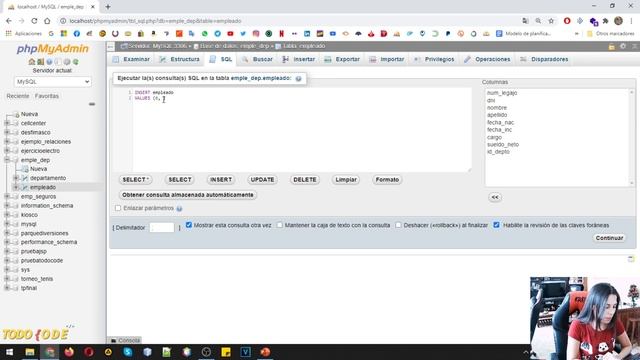Screen dimensions: 640x360
Task: Reload the page with browser refresh icon
Action: tap(34, 21)
